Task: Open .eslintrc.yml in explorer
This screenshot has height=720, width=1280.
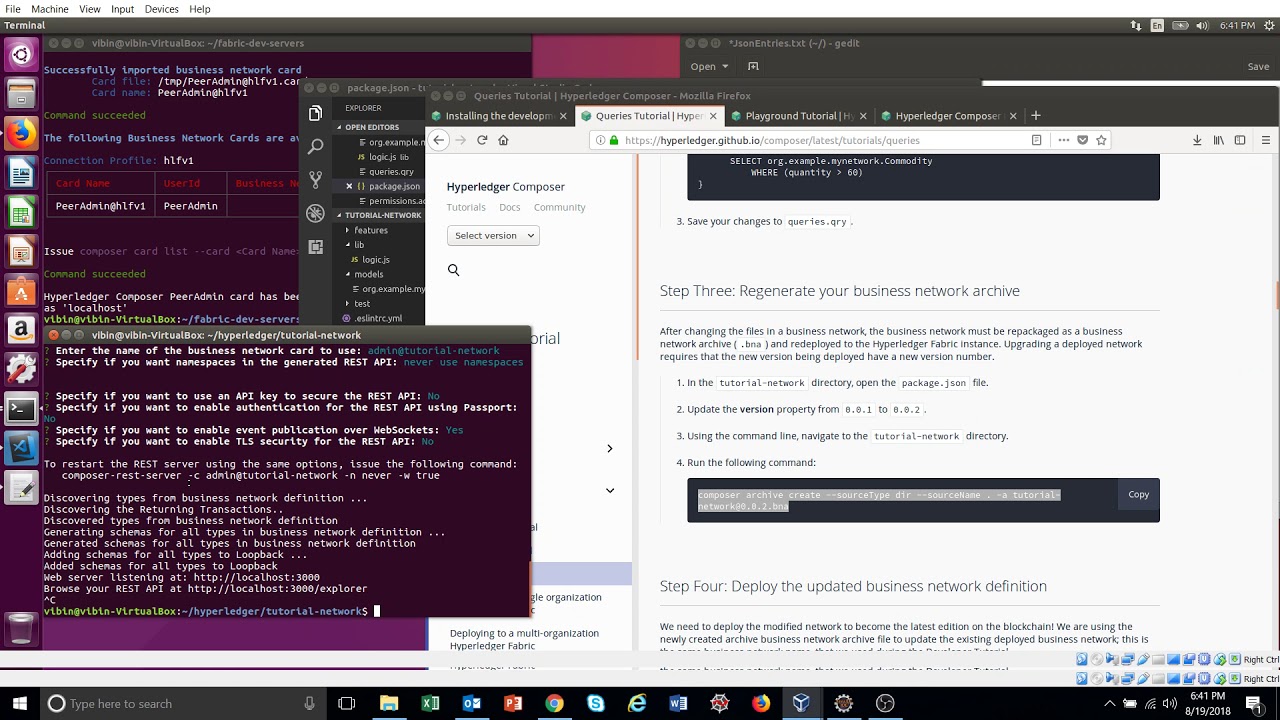Action: click(378, 318)
